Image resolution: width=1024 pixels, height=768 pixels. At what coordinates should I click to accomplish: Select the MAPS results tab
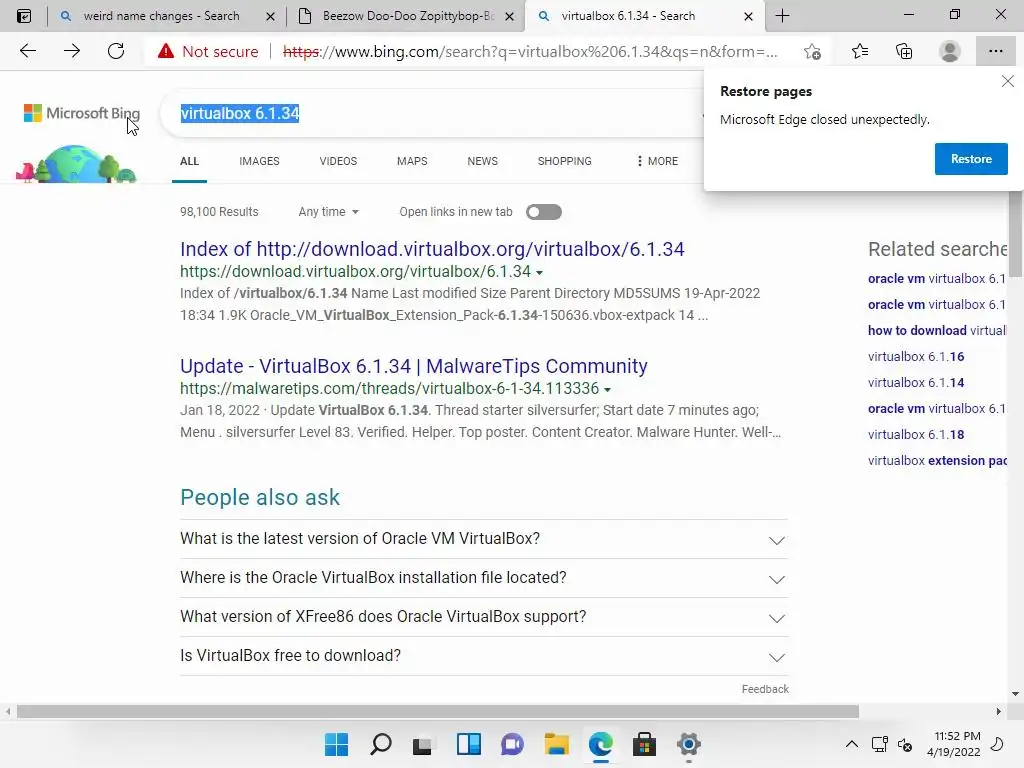[x=412, y=161]
